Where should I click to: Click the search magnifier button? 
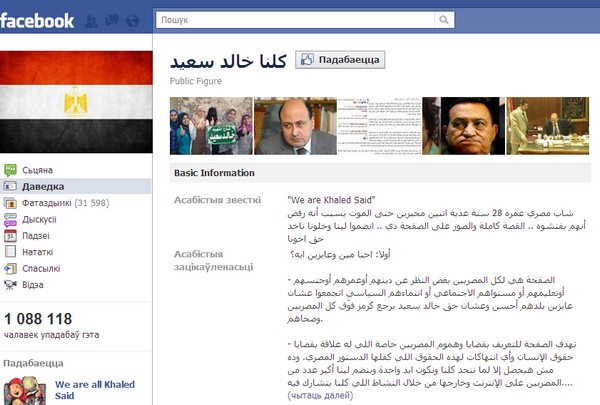(x=444, y=20)
